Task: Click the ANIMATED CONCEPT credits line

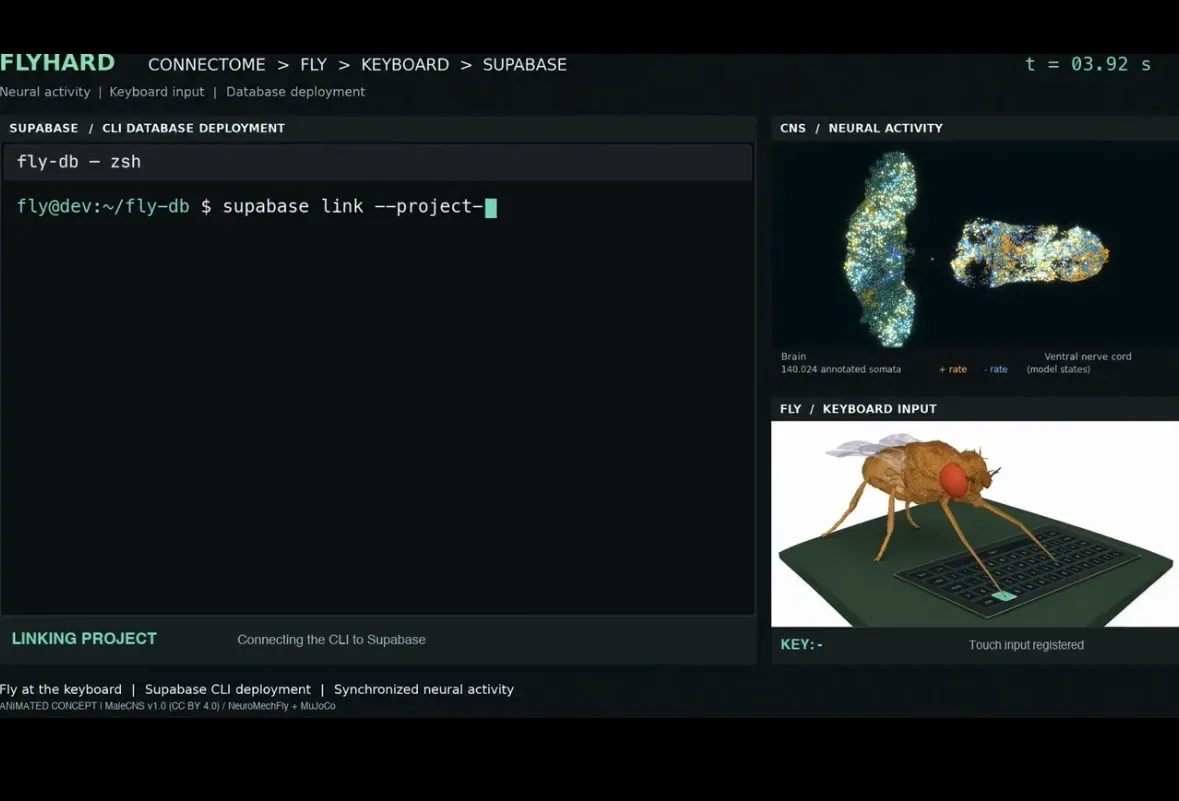Action: (x=168, y=706)
